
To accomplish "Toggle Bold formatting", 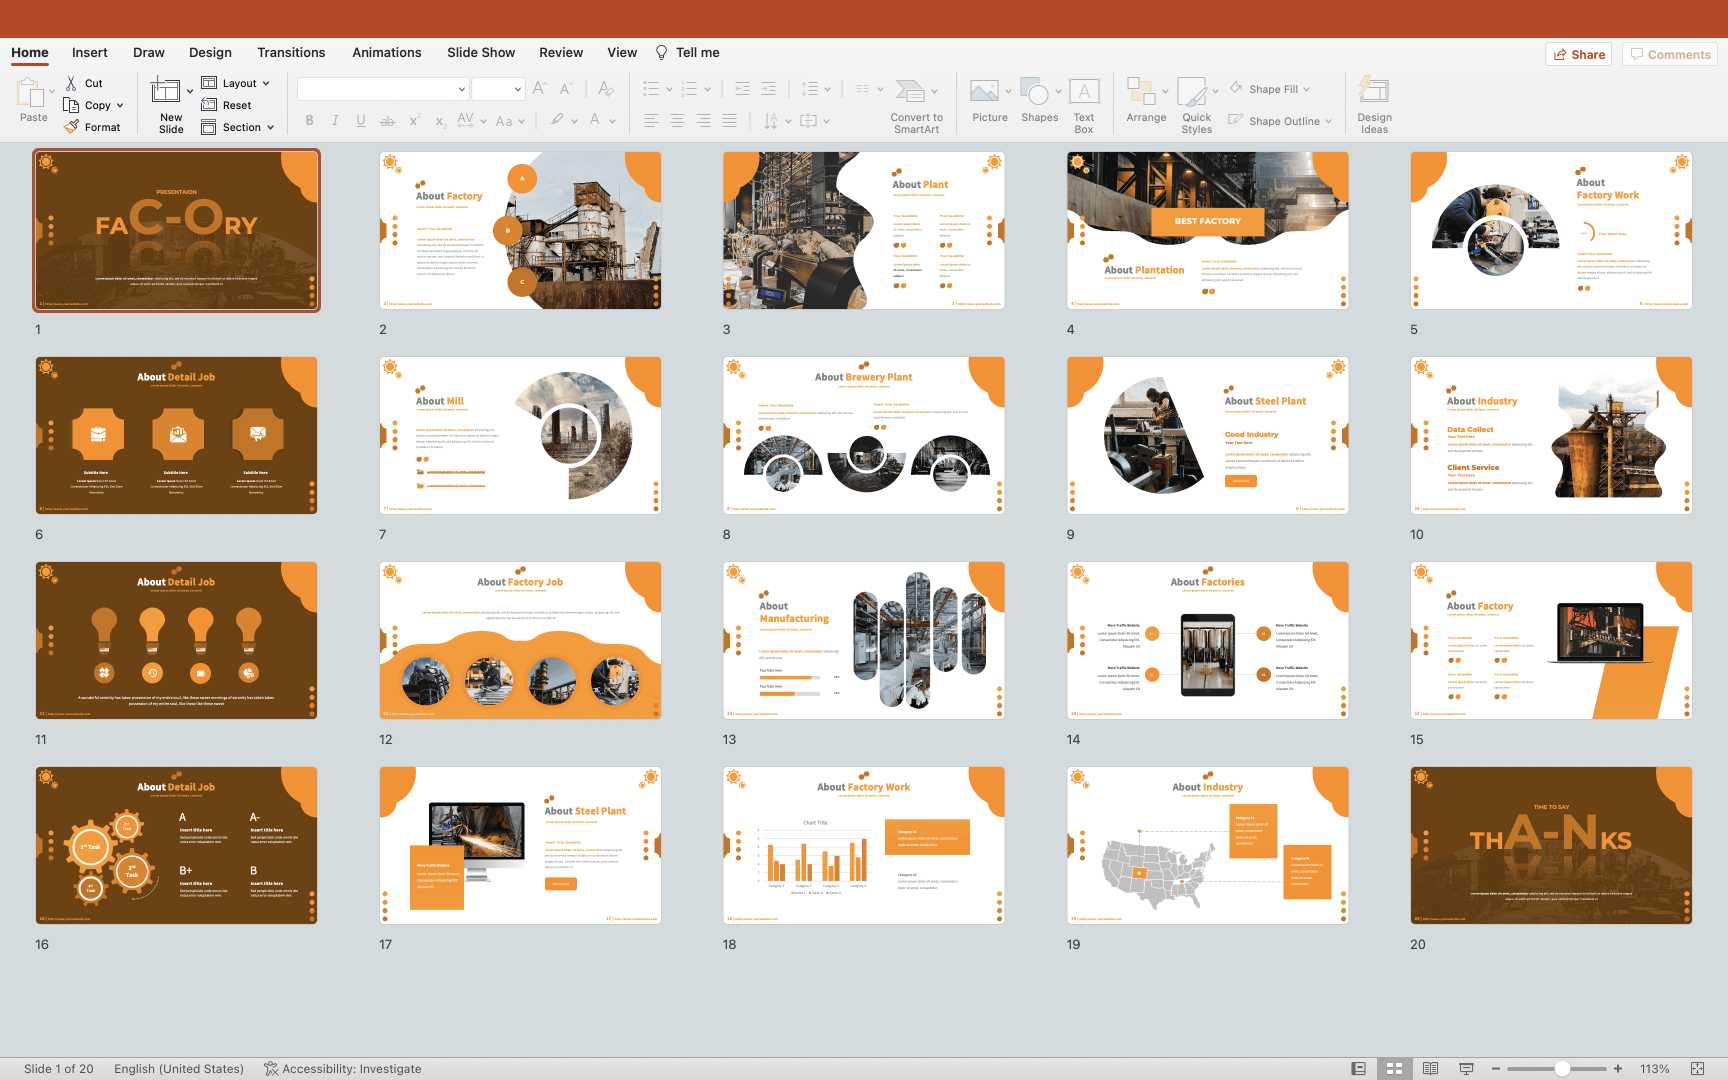I will click(309, 121).
